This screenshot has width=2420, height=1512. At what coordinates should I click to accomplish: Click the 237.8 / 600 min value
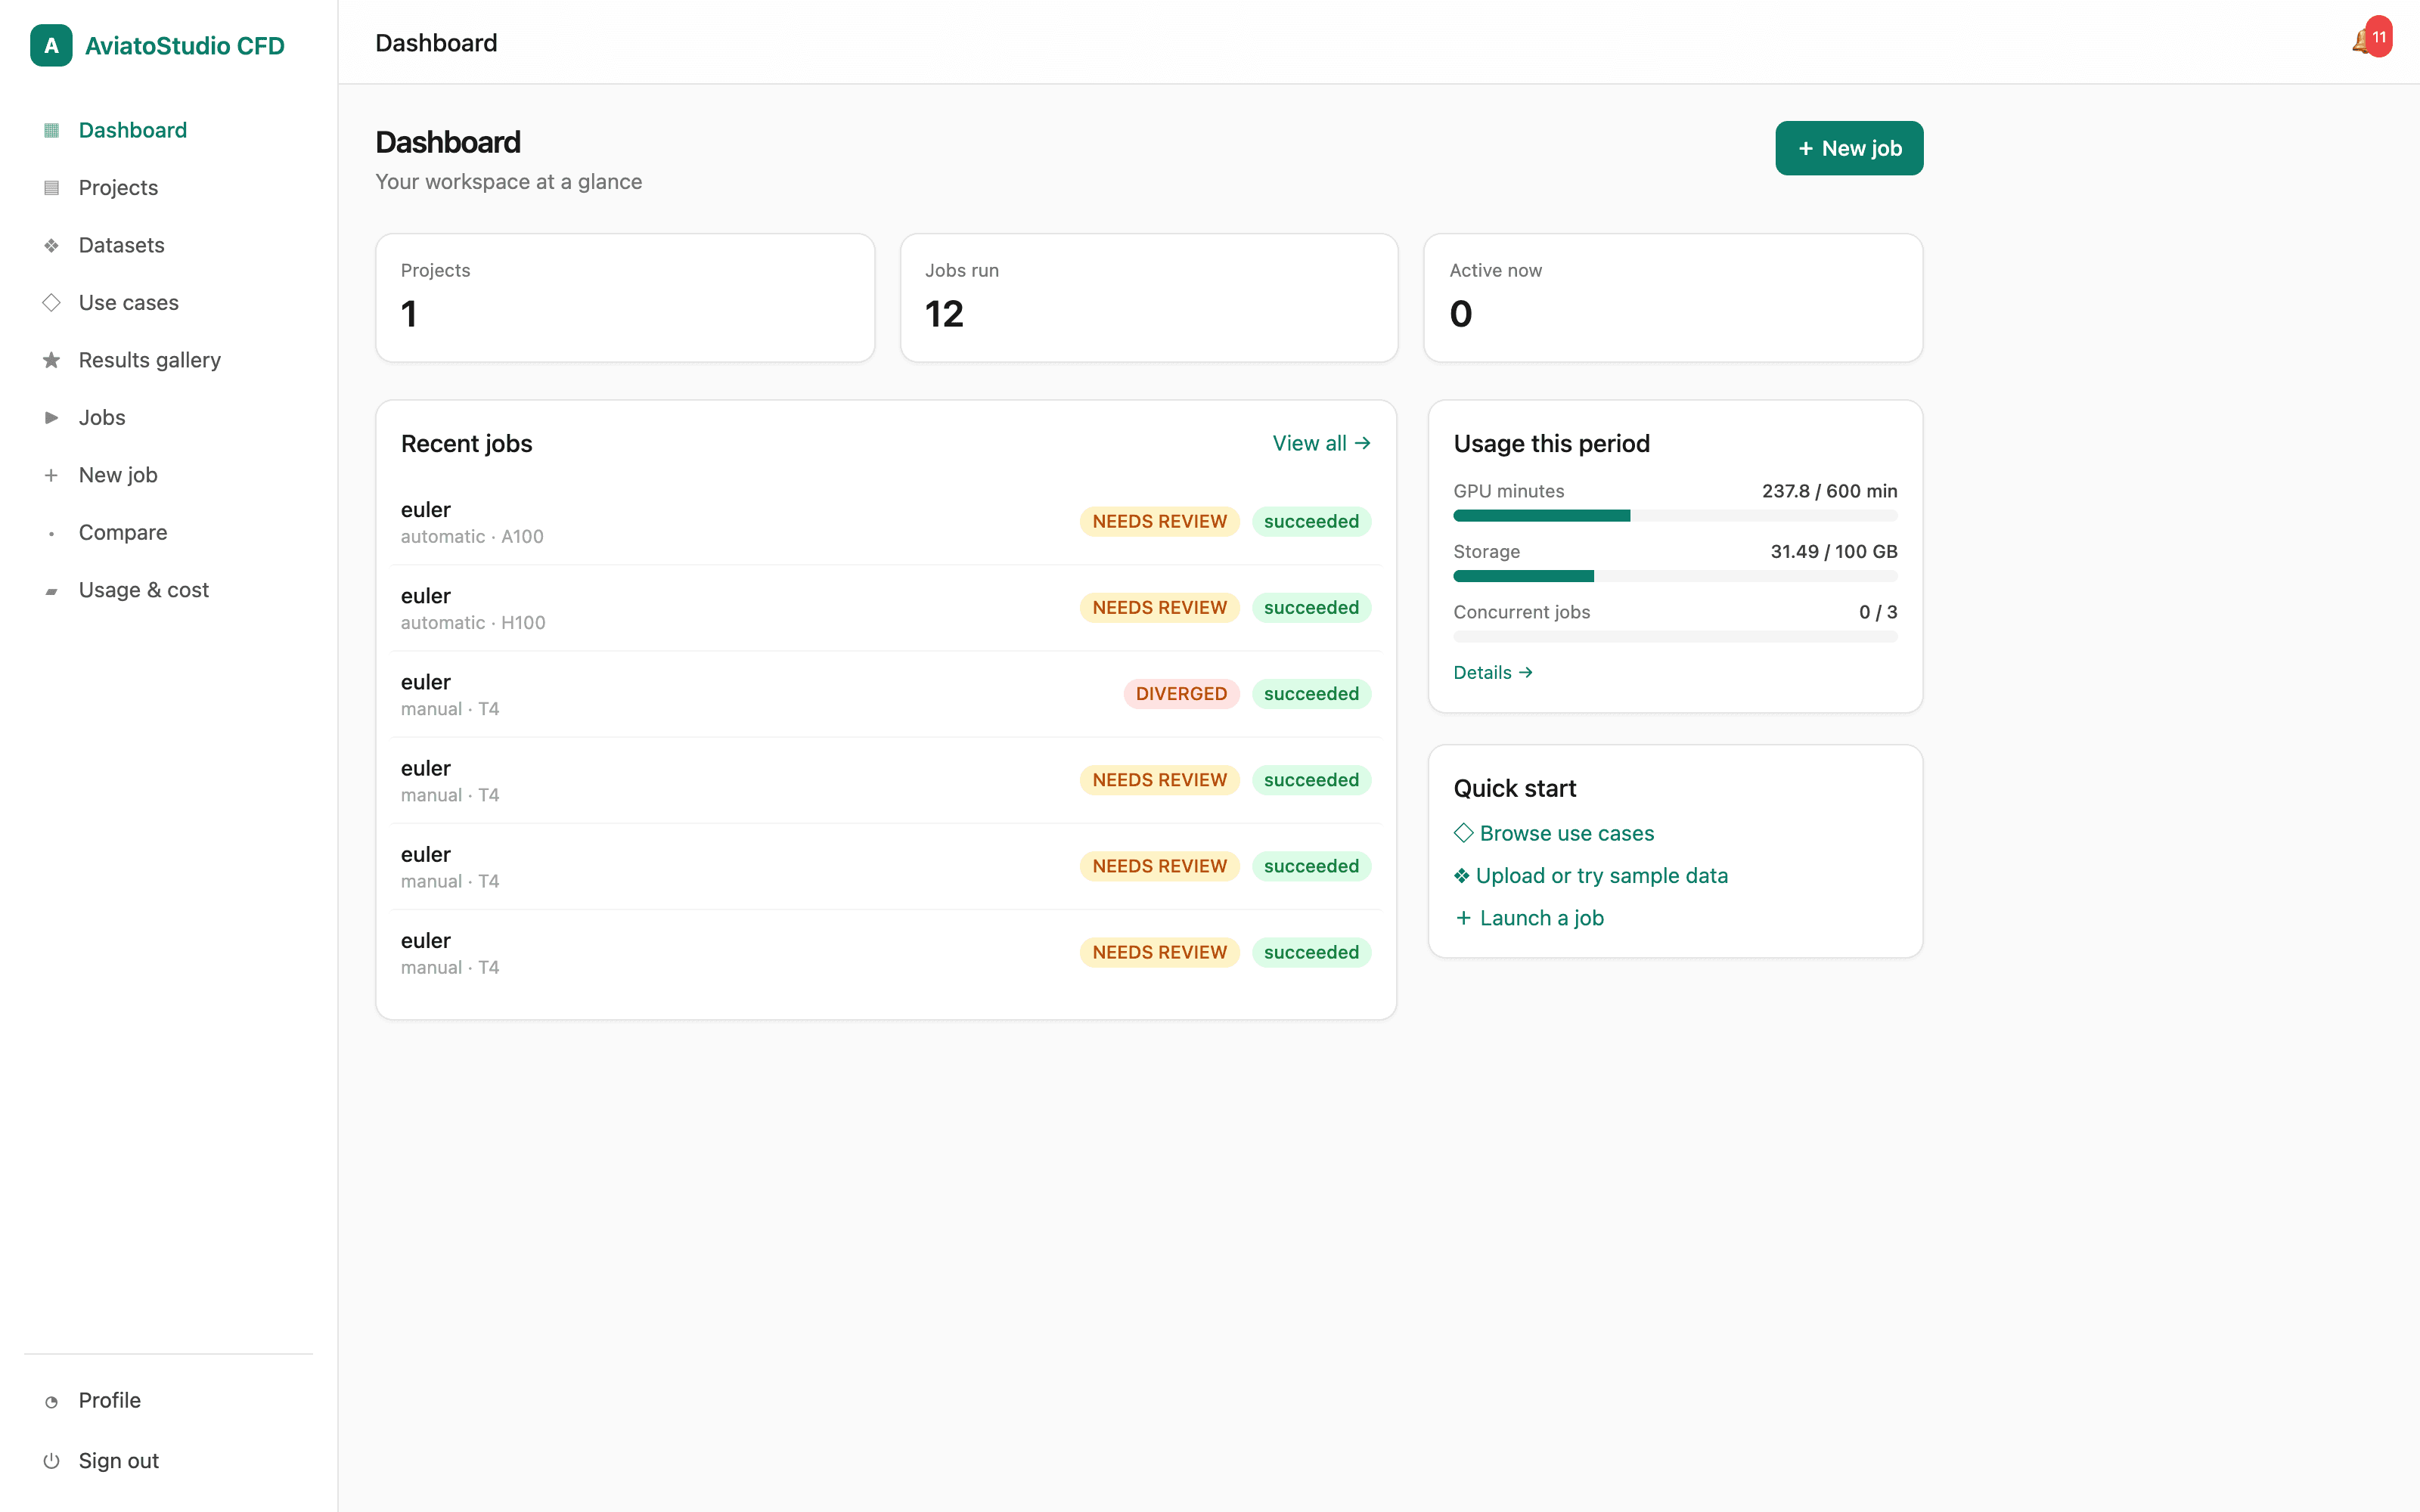[1829, 491]
